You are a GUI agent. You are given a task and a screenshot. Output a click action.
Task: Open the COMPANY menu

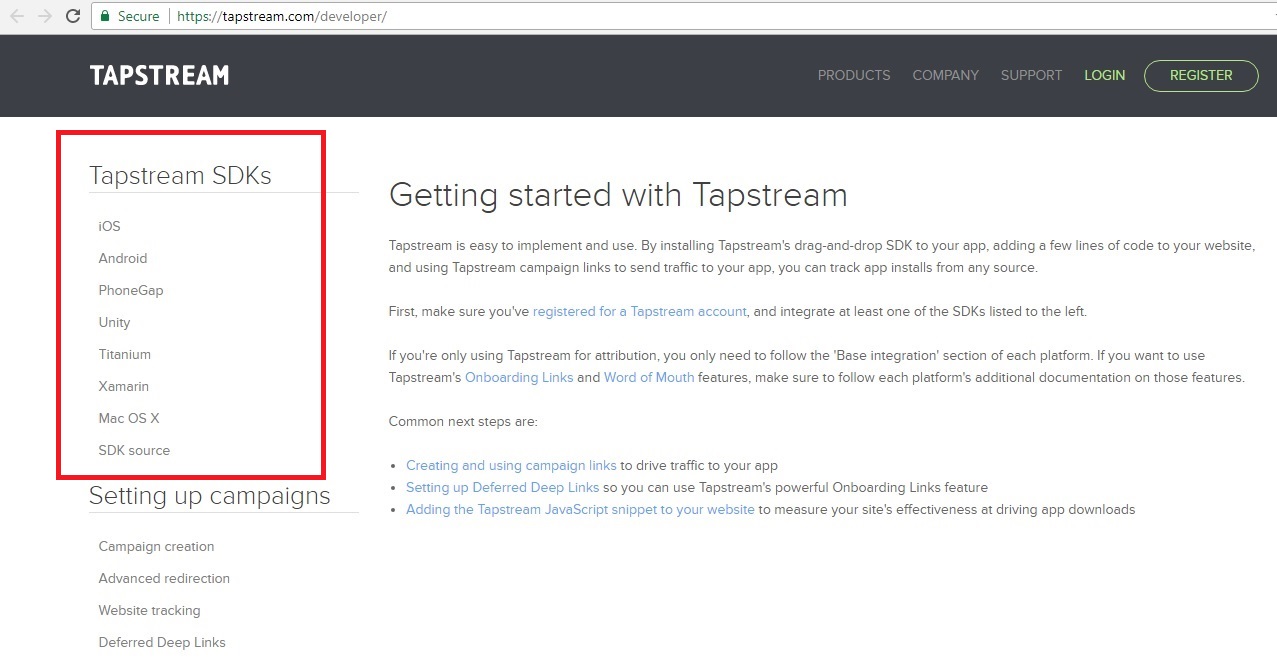tap(945, 75)
